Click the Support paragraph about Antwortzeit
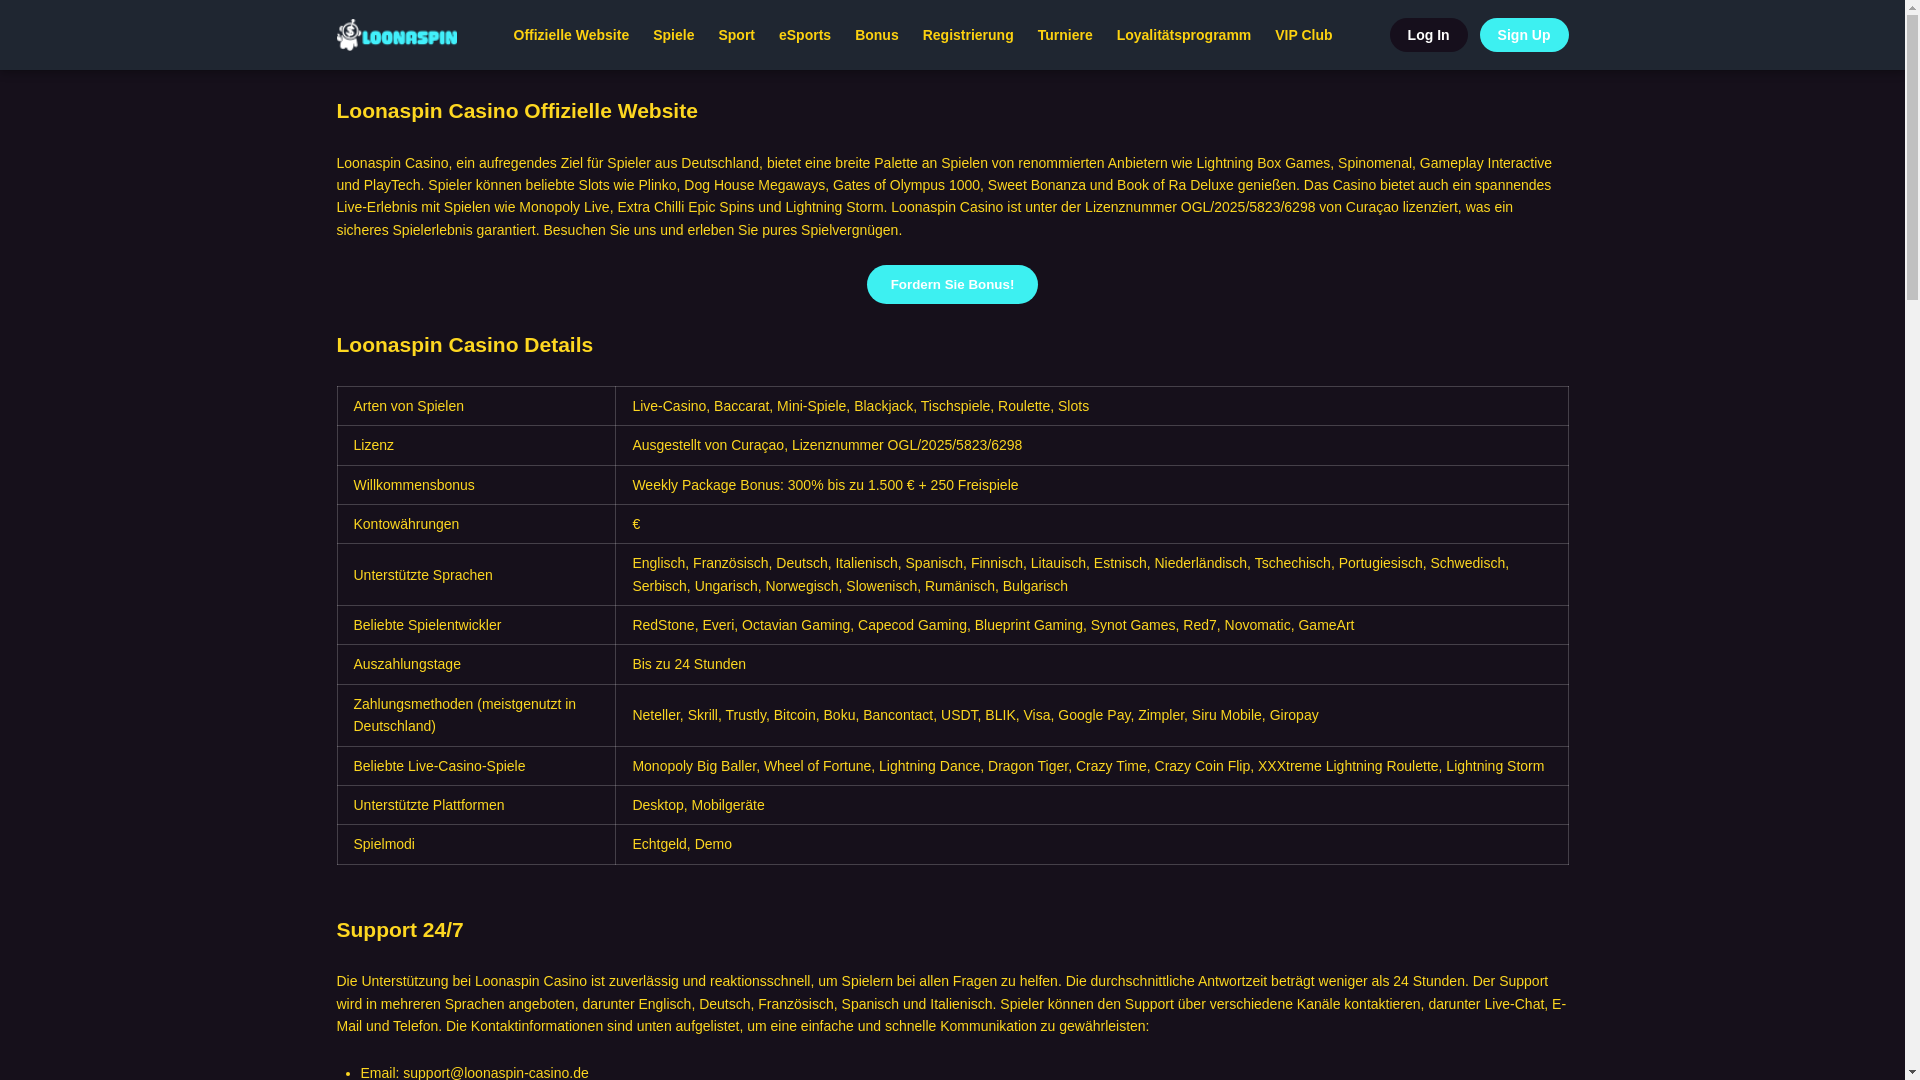Viewport: 1920px width, 1080px height. pyautogui.click(x=951, y=1003)
